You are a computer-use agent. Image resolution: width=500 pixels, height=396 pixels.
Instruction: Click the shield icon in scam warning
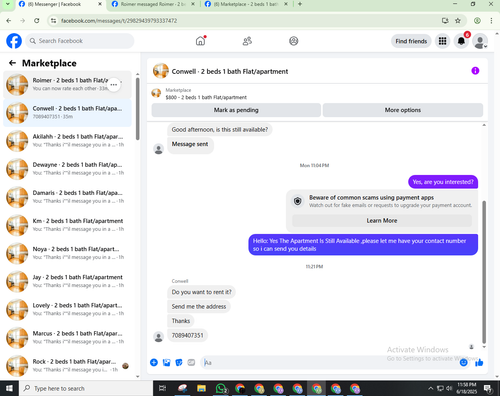coord(298,201)
